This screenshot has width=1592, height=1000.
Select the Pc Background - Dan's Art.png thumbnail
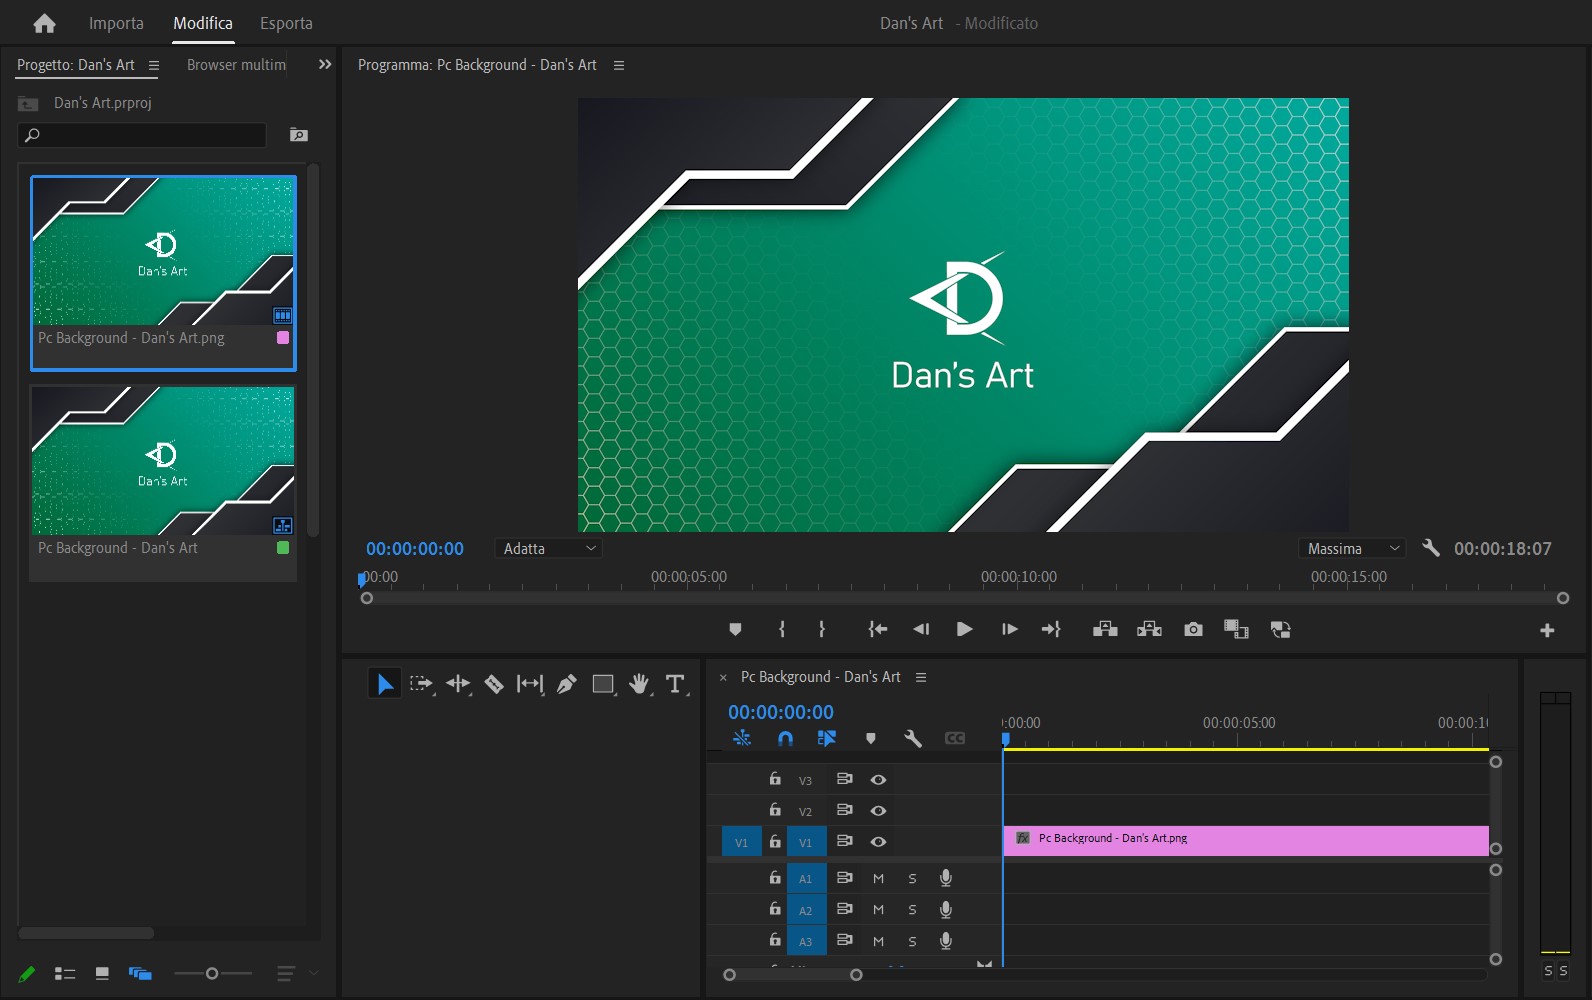click(x=163, y=251)
